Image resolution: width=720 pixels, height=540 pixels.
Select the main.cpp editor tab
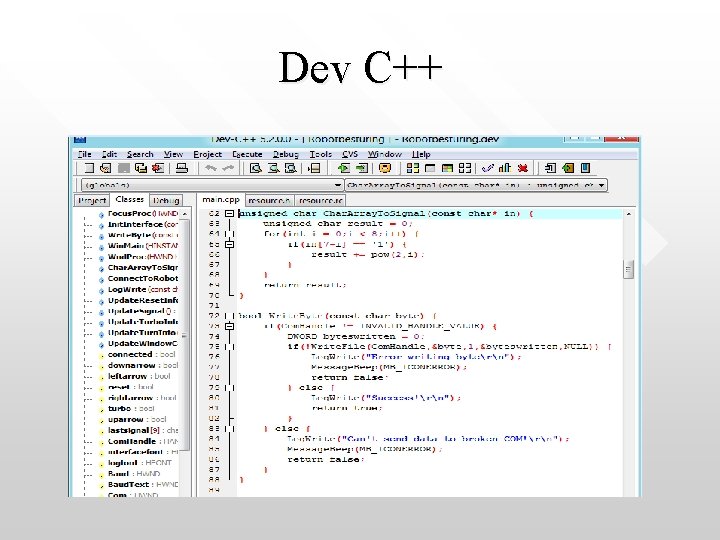221,200
